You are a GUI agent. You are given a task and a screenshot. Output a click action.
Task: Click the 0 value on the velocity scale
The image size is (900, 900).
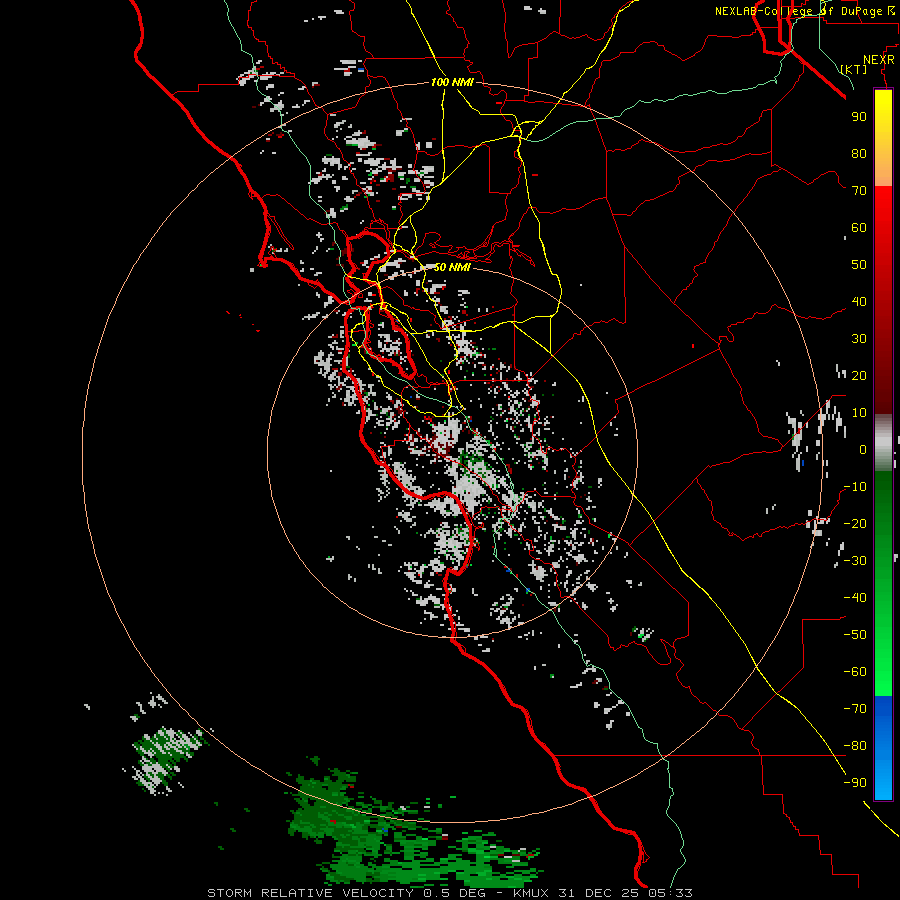863,449
